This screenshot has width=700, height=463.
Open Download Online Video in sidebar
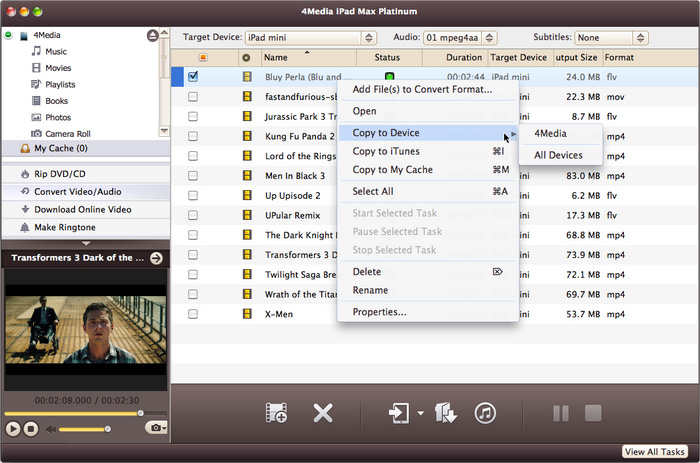click(x=82, y=209)
